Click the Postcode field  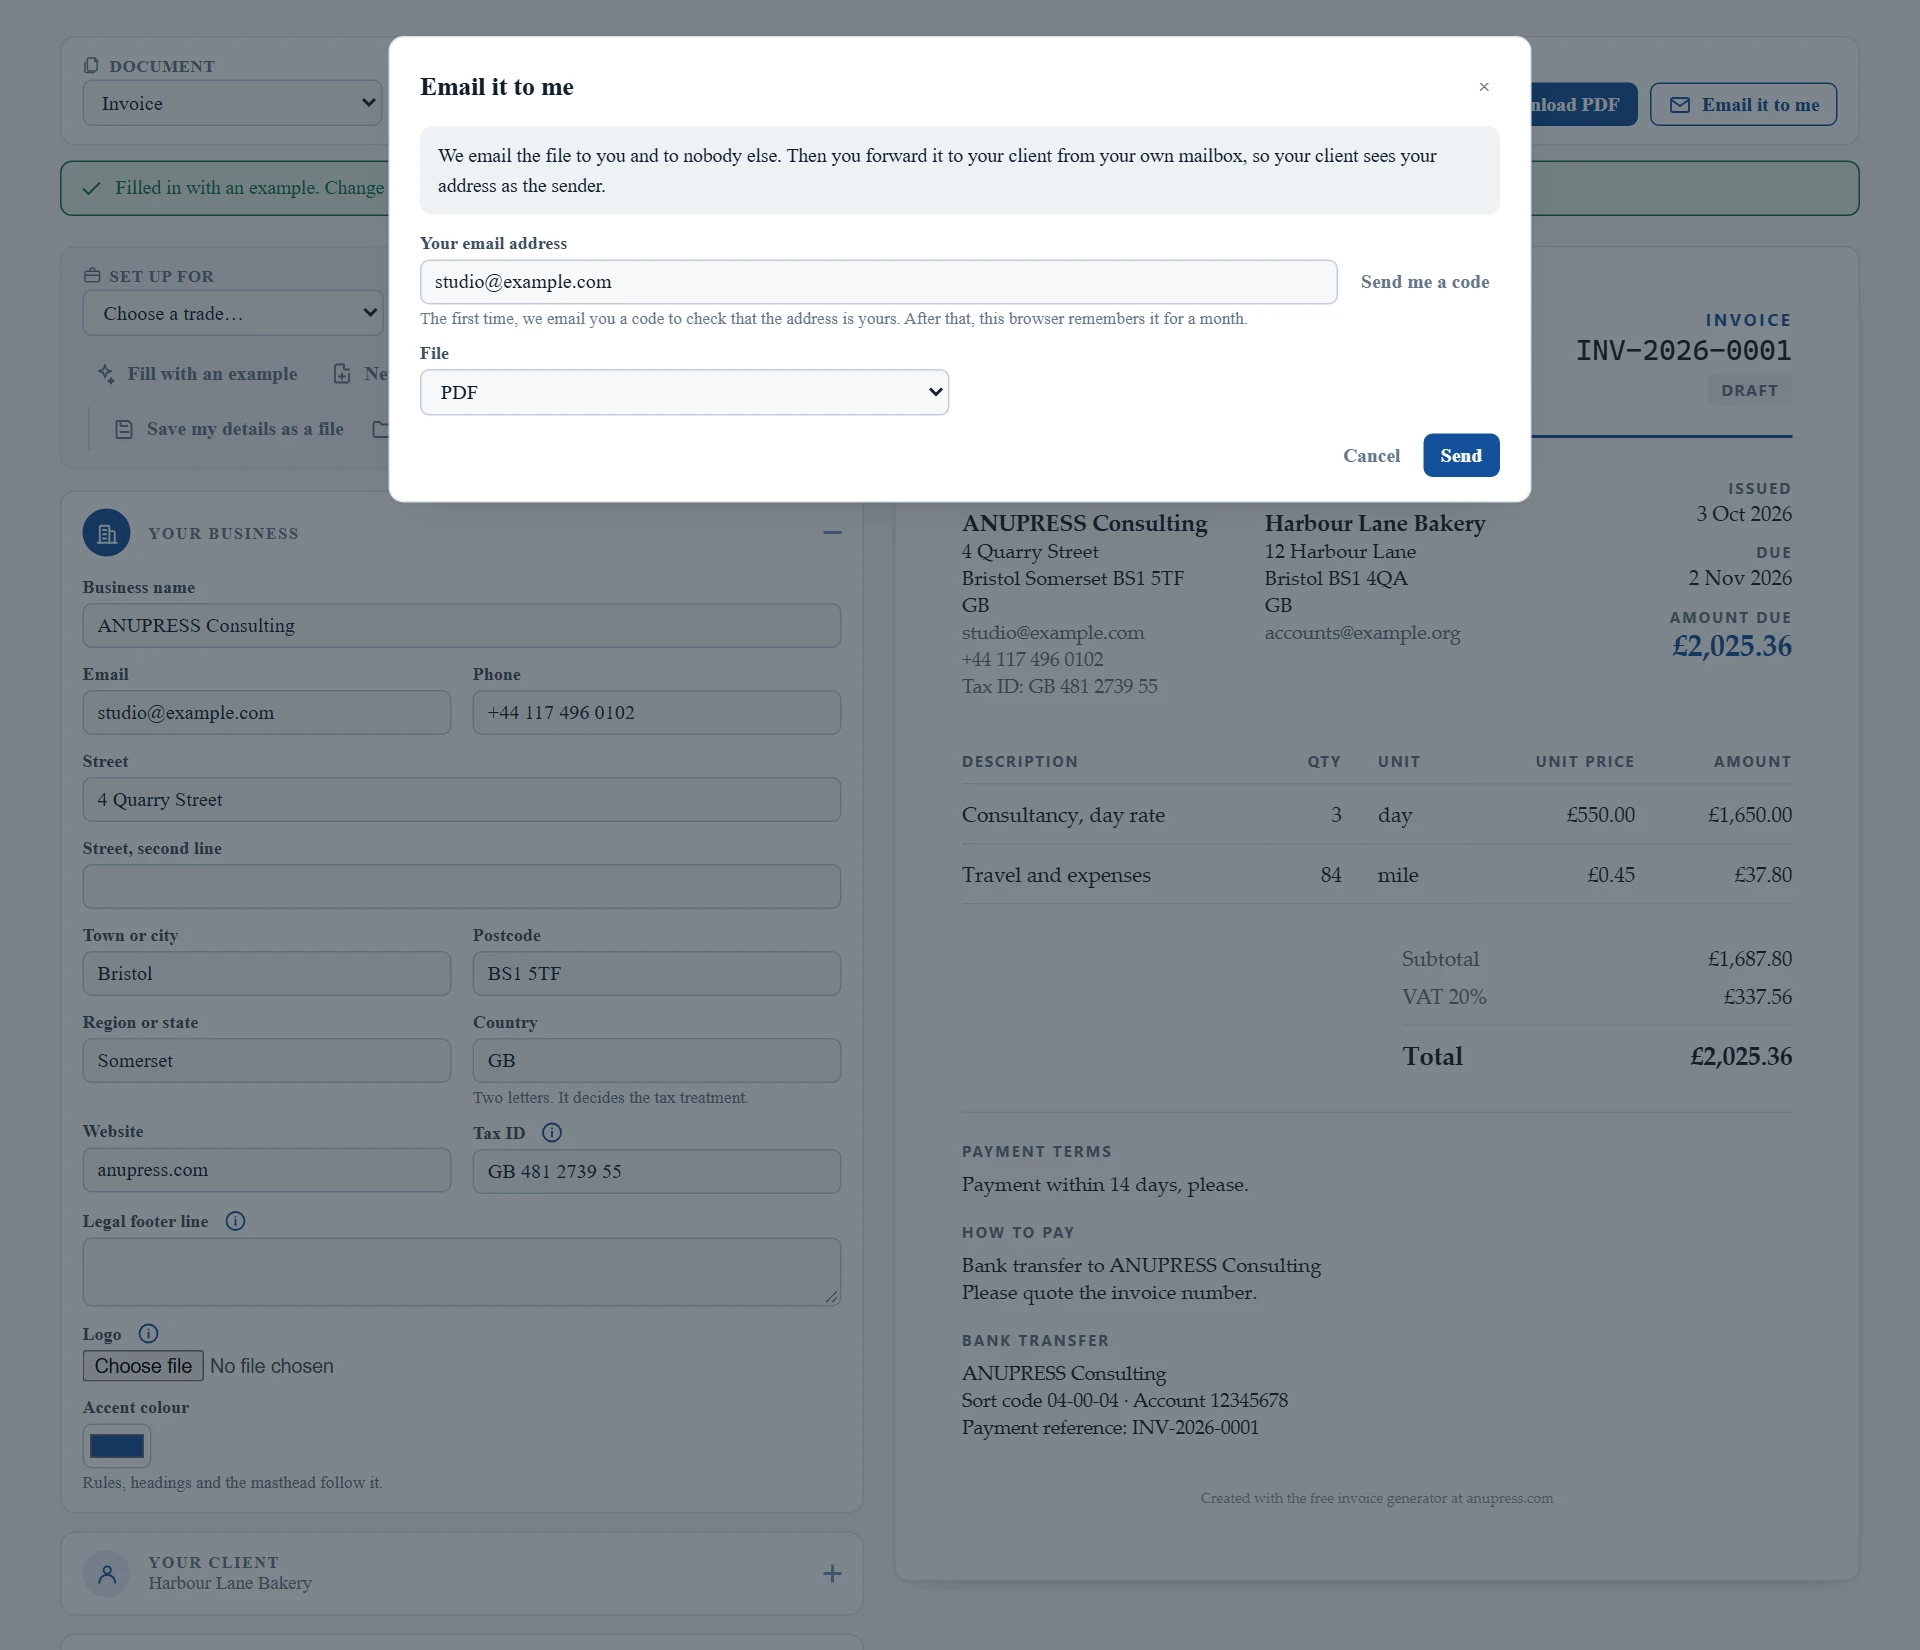[657, 973]
